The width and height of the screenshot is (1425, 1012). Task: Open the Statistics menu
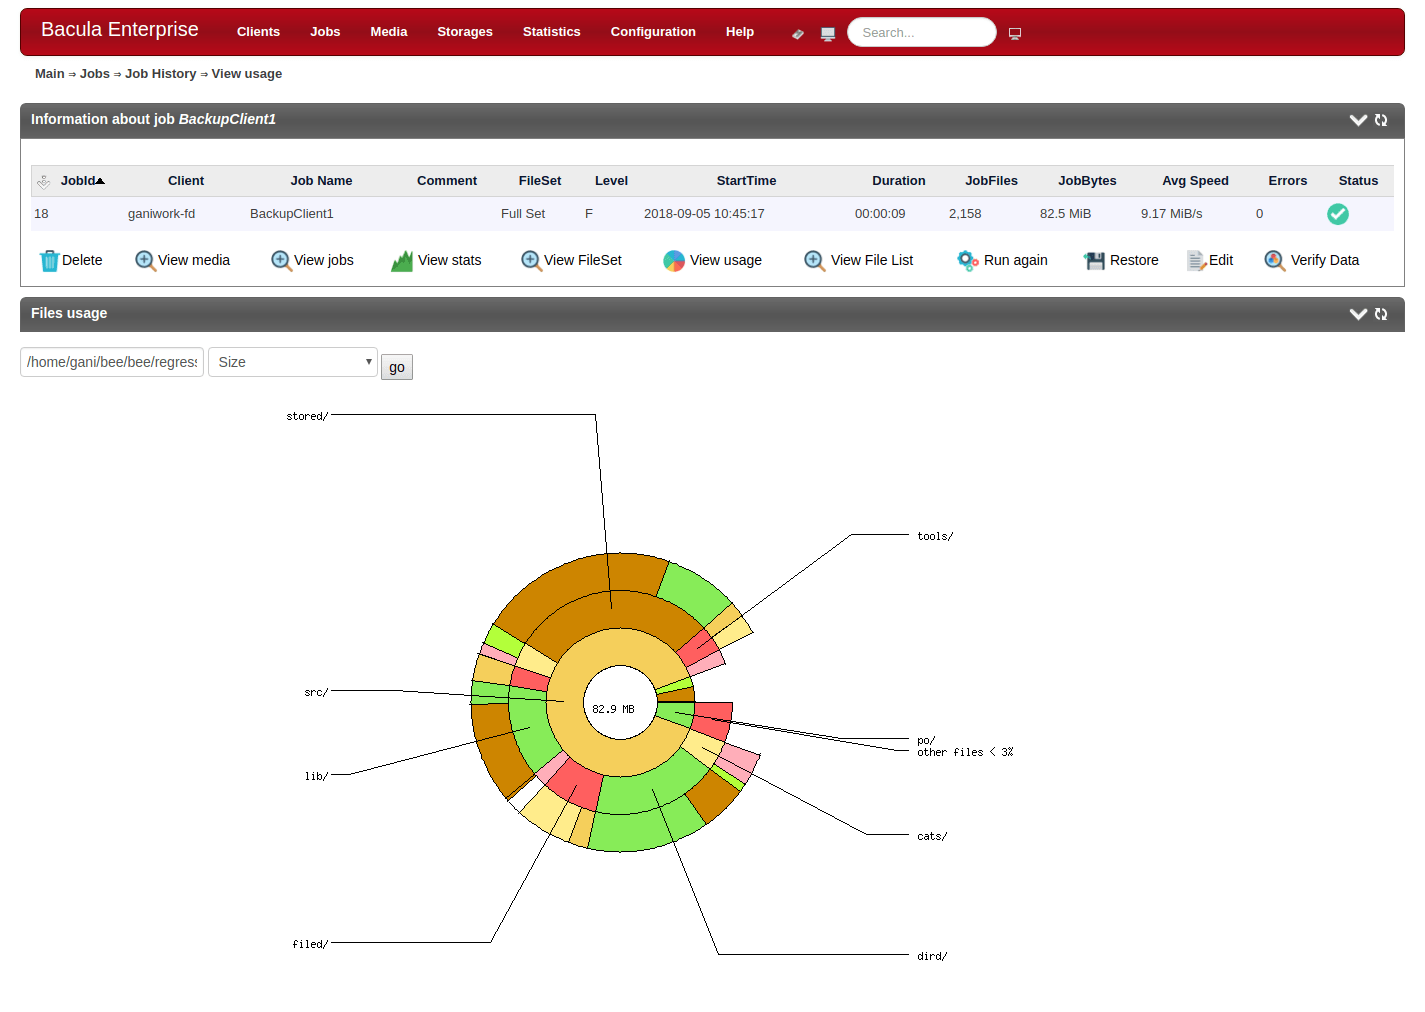(x=551, y=32)
